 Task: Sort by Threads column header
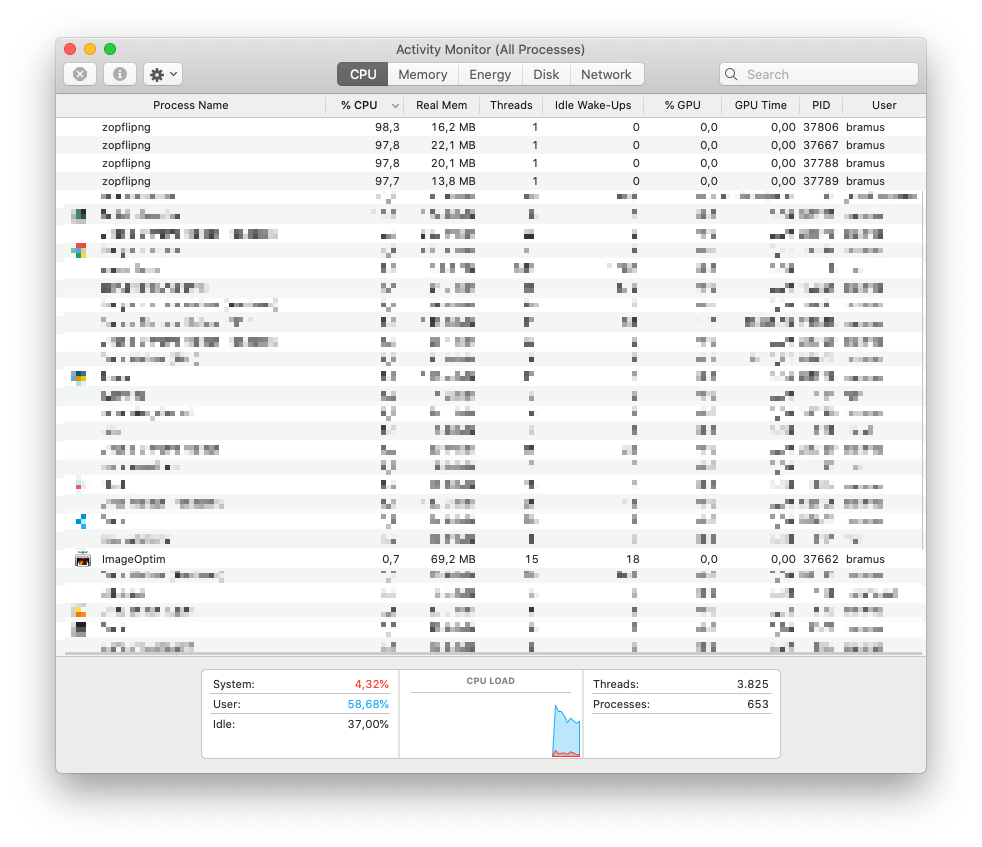[511, 105]
